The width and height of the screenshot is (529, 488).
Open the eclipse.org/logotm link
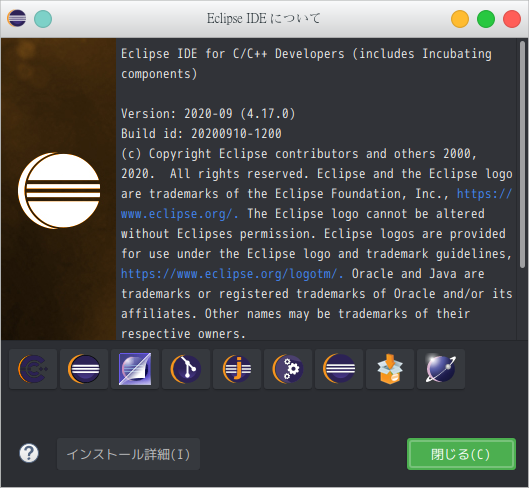[232, 274]
